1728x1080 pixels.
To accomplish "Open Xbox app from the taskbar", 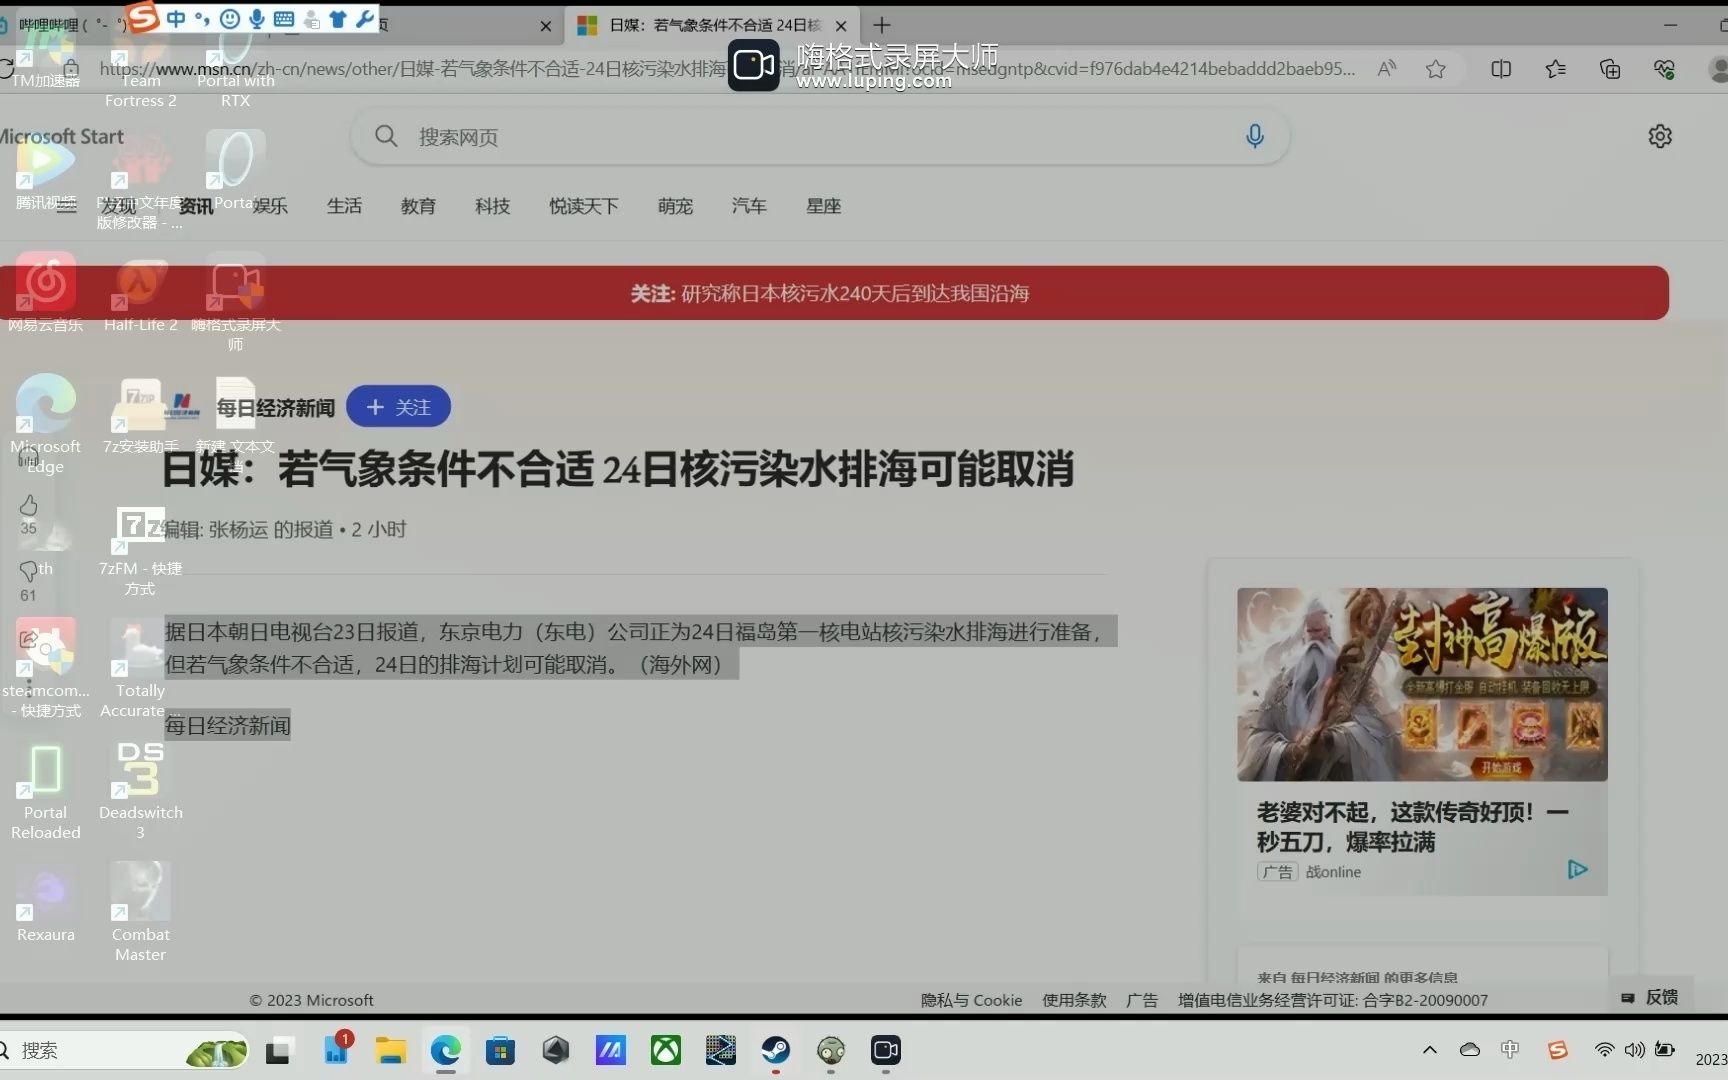I will (x=666, y=1050).
